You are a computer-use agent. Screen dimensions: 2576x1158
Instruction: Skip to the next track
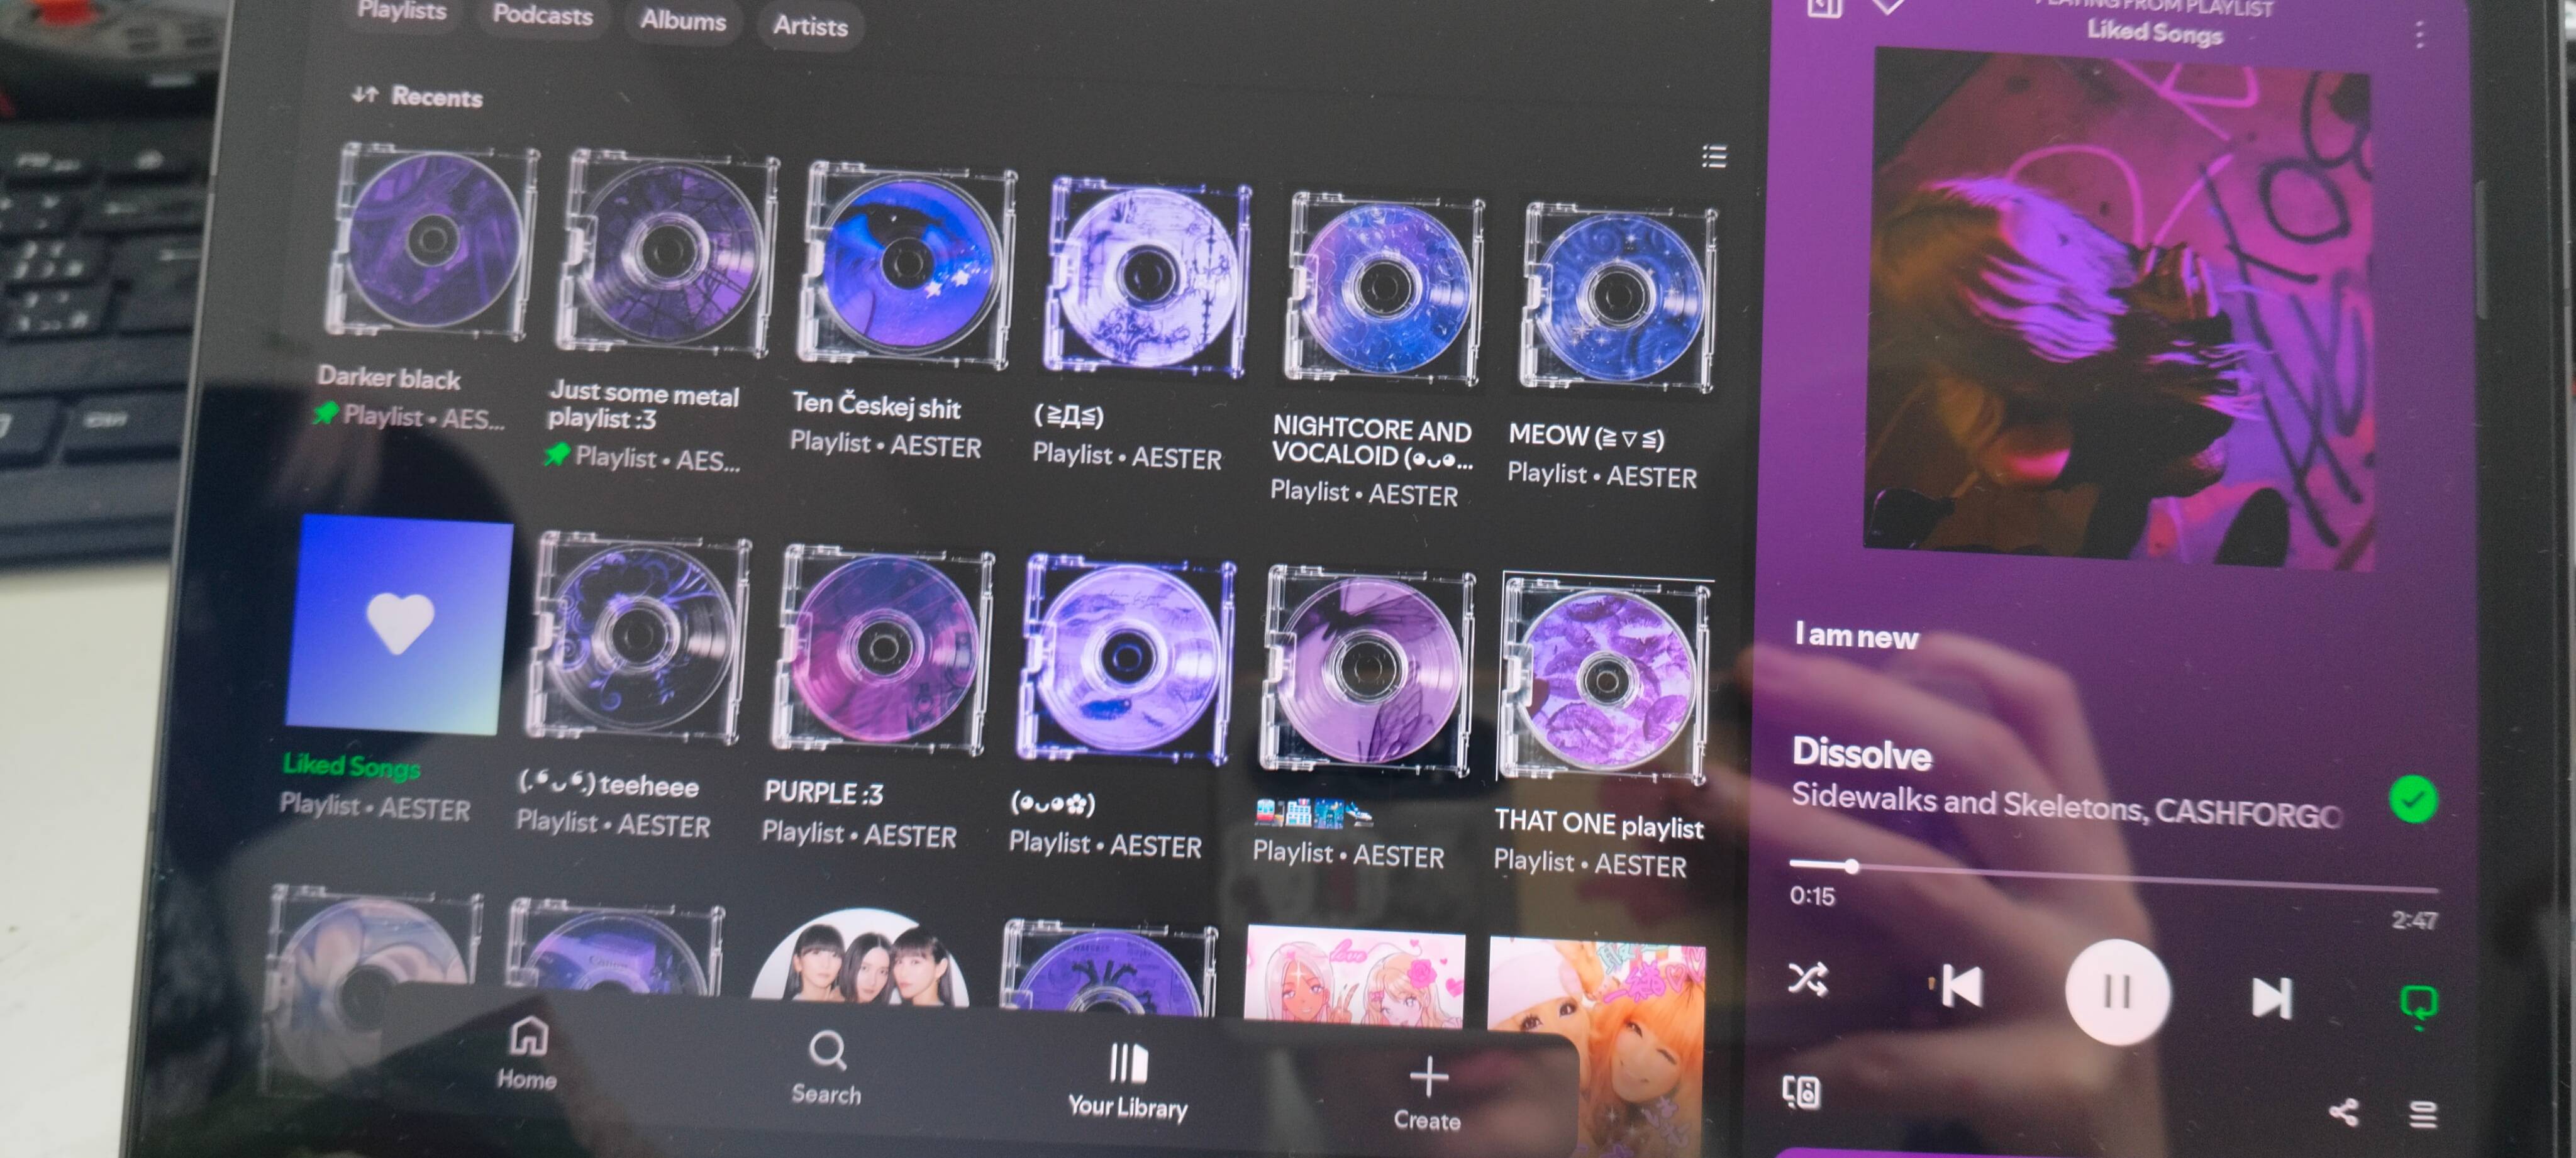click(x=2271, y=997)
